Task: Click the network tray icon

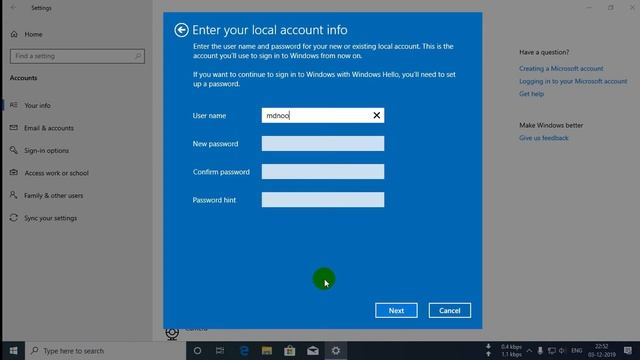Action: pyautogui.click(x=551, y=351)
